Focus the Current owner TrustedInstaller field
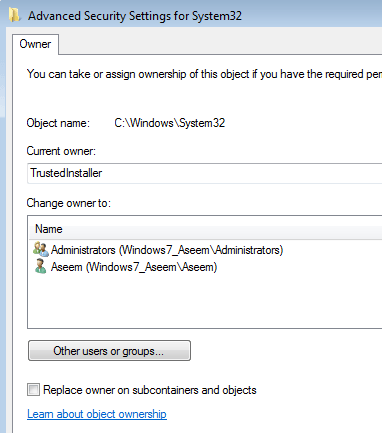The height and width of the screenshot is (433, 382). point(205,173)
